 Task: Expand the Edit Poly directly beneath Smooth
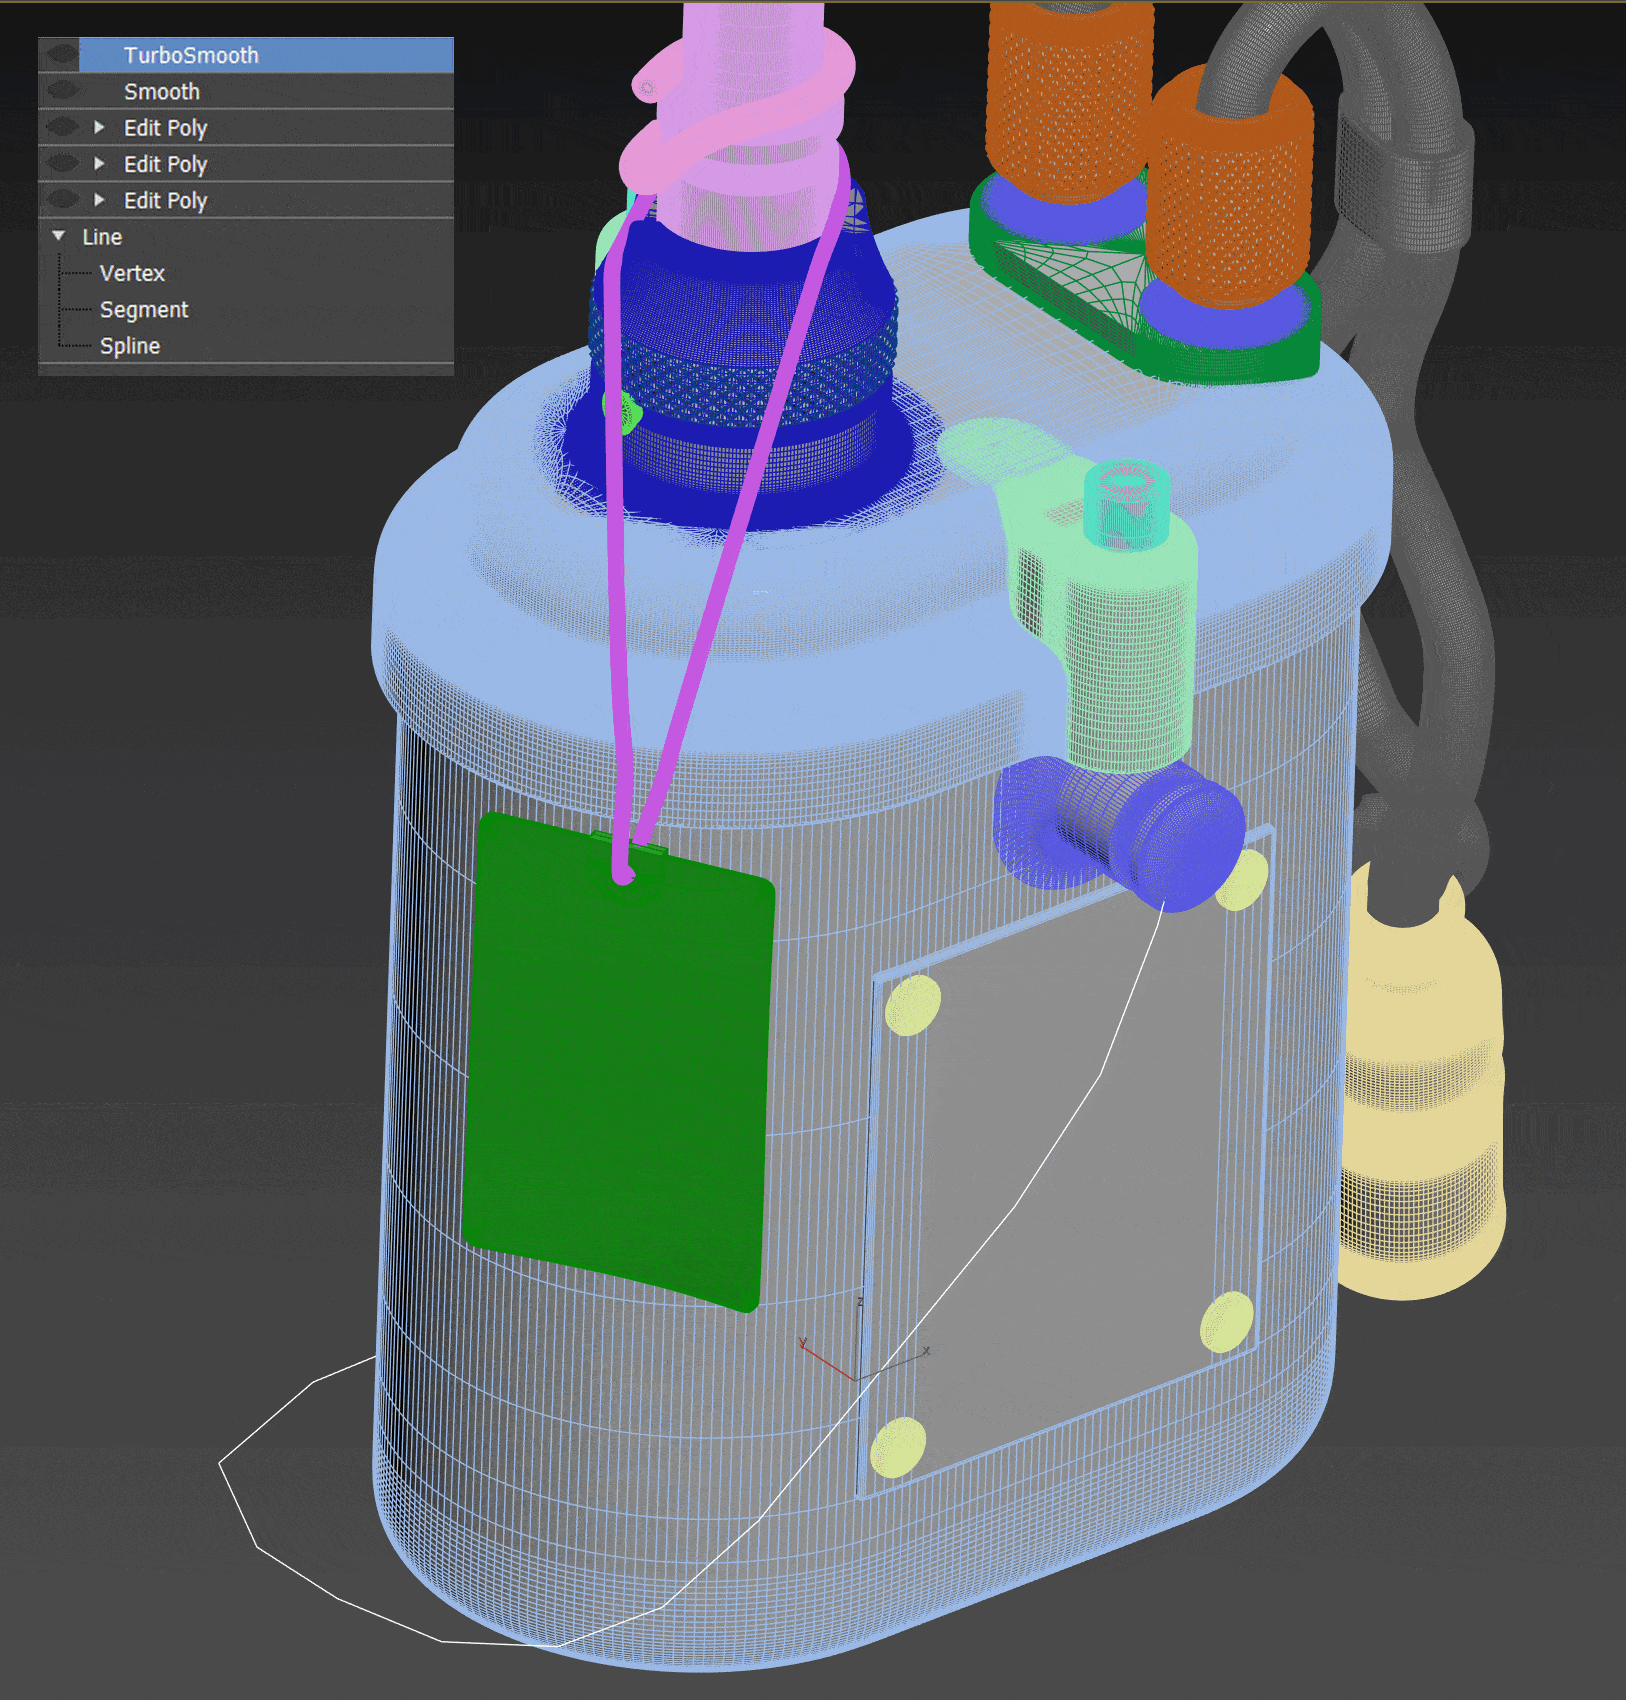pyautogui.click(x=99, y=127)
